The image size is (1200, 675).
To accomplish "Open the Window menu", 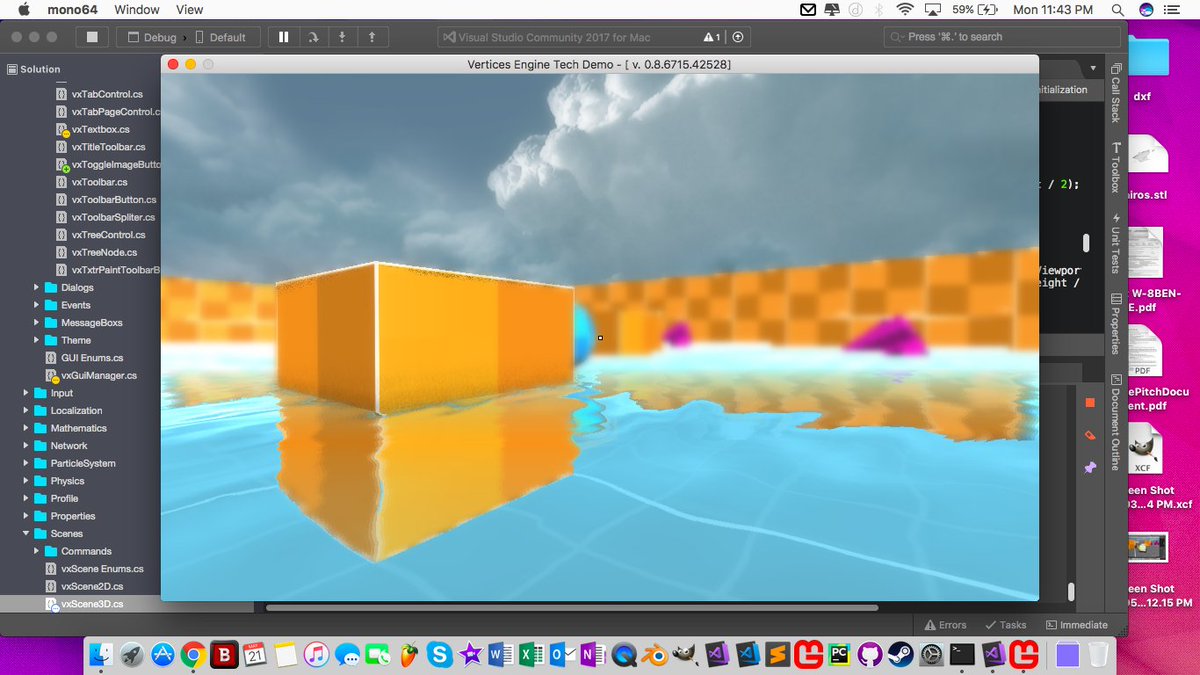I will pos(137,9).
